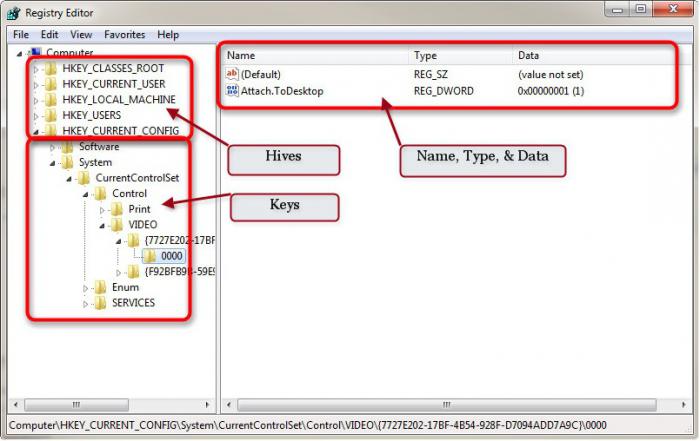
Task: Collapse the CurrentControlSet key
Action: point(69,179)
